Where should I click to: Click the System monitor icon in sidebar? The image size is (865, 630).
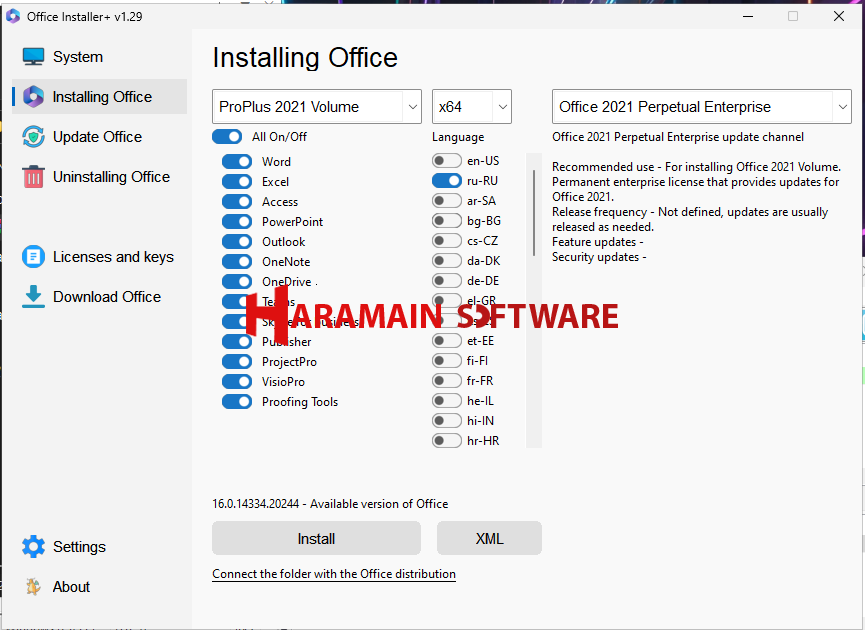pyautogui.click(x=34, y=57)
